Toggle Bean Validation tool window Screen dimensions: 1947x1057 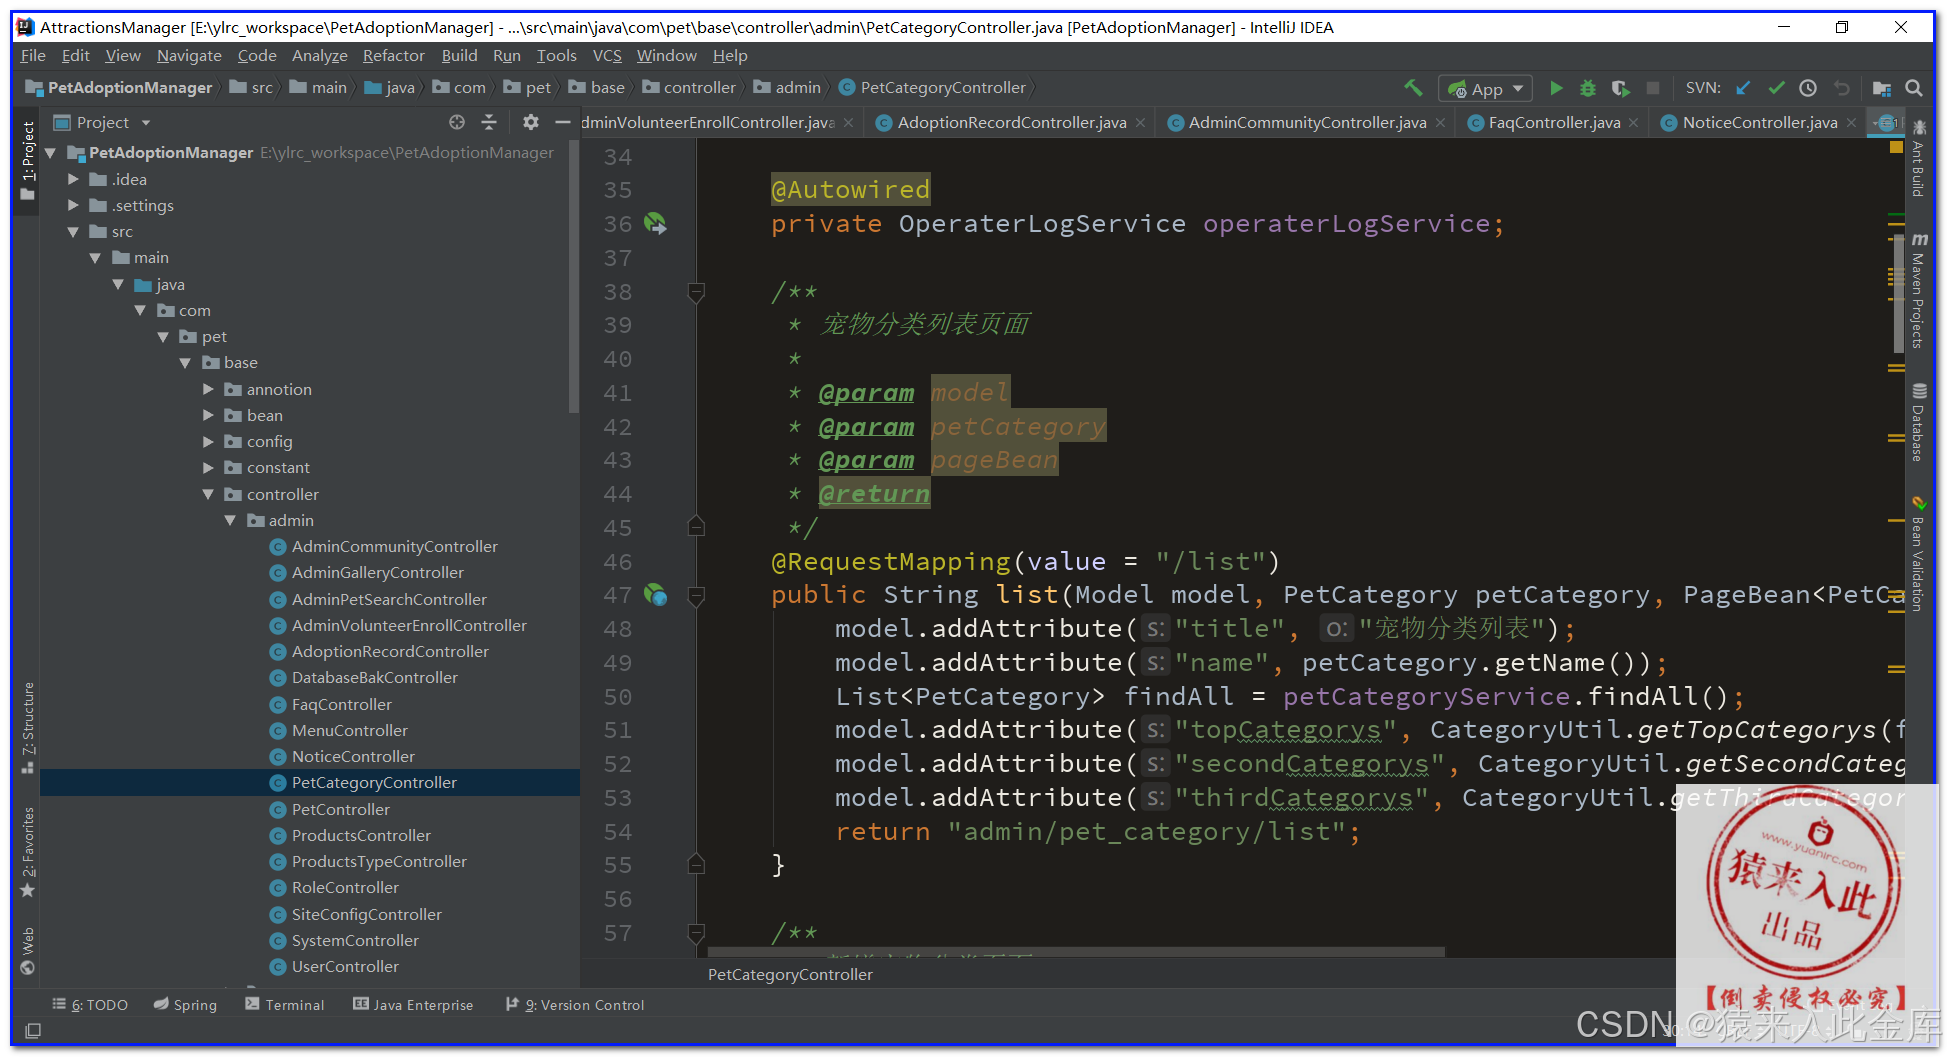(1918, 553)
